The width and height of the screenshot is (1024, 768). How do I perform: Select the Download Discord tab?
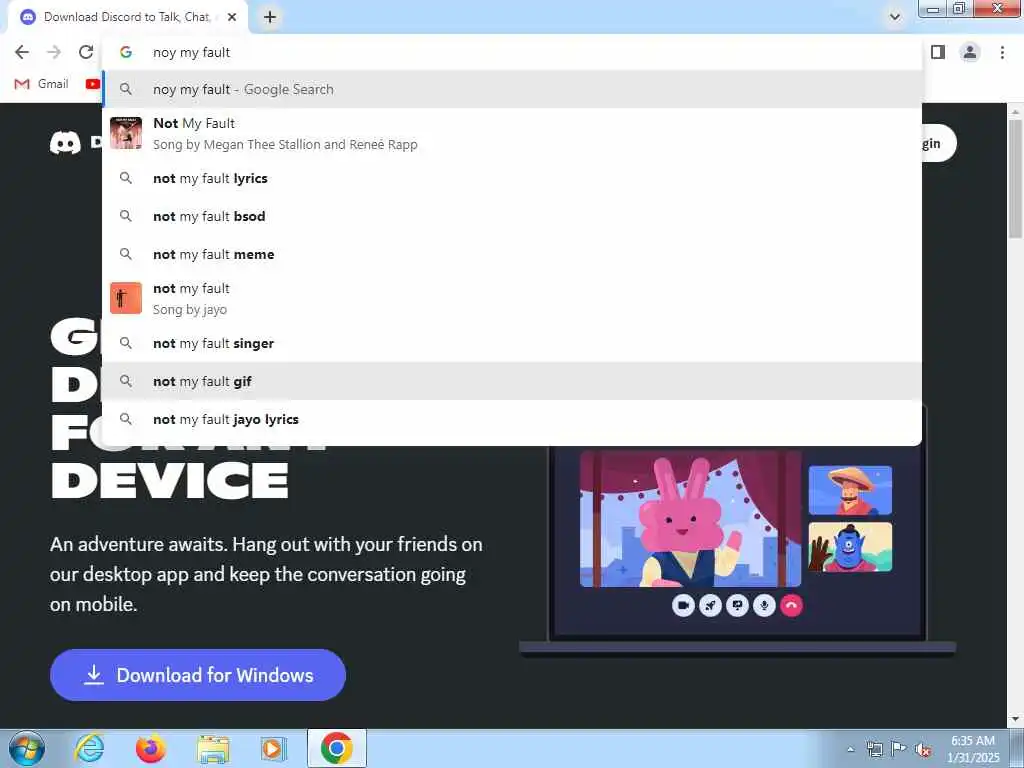pyautogui.click(x=127, y=17)
